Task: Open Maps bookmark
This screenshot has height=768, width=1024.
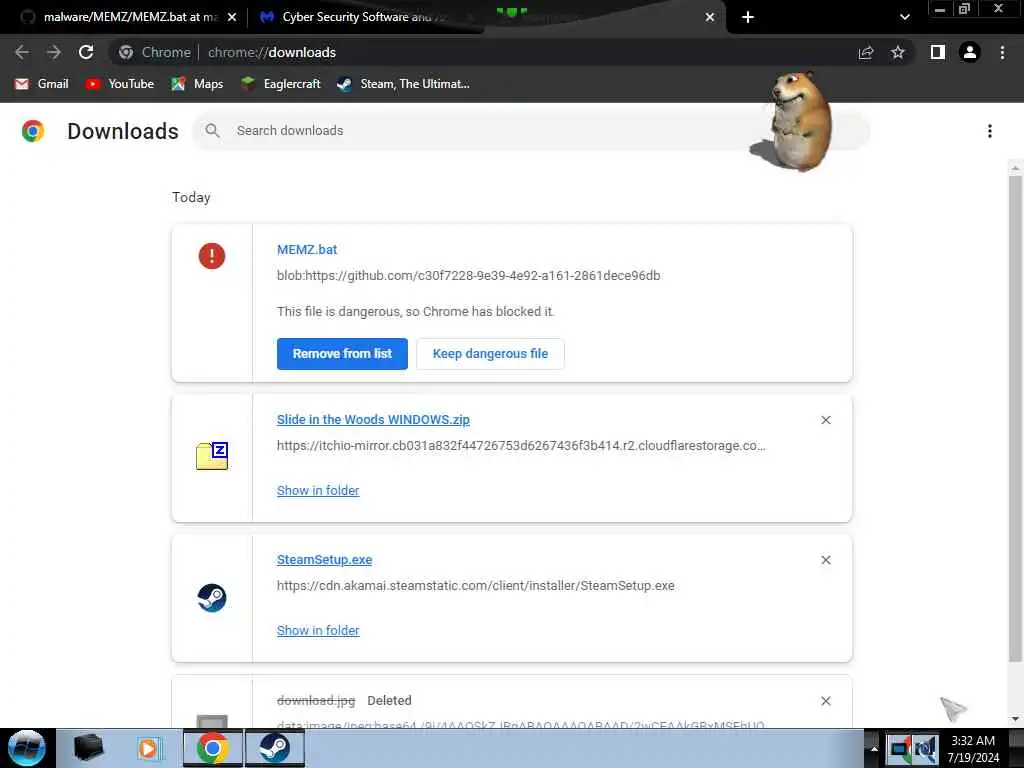Action: pos(197,84)
